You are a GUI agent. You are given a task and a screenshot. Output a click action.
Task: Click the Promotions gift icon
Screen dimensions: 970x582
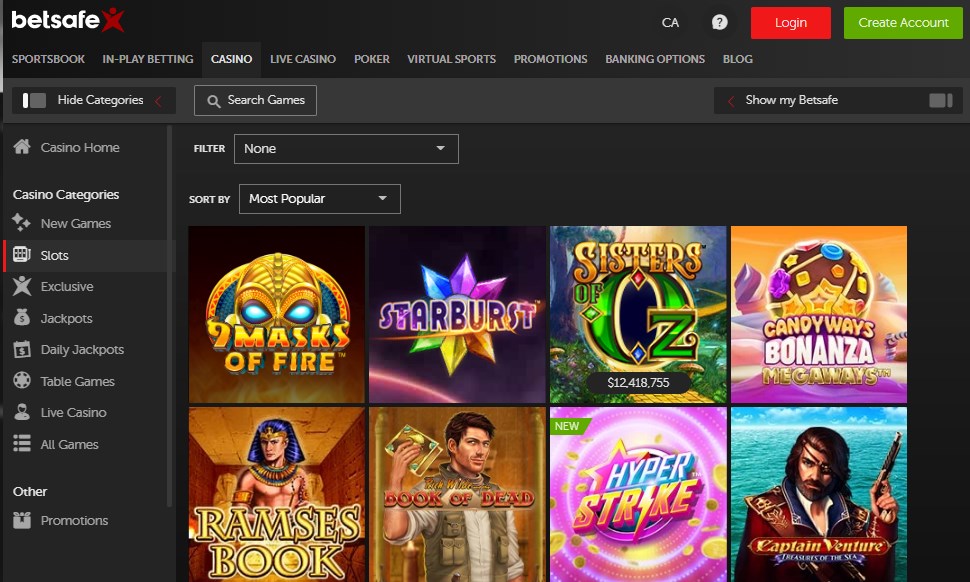22,520
